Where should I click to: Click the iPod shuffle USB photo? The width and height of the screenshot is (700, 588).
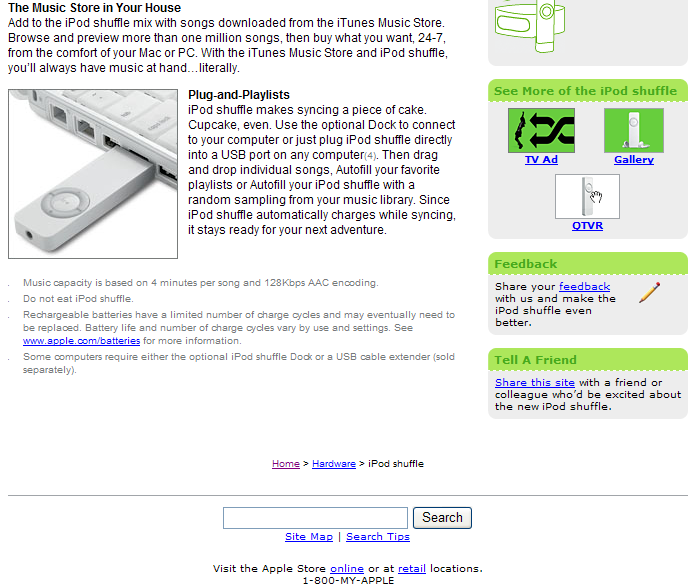[93, 174]
